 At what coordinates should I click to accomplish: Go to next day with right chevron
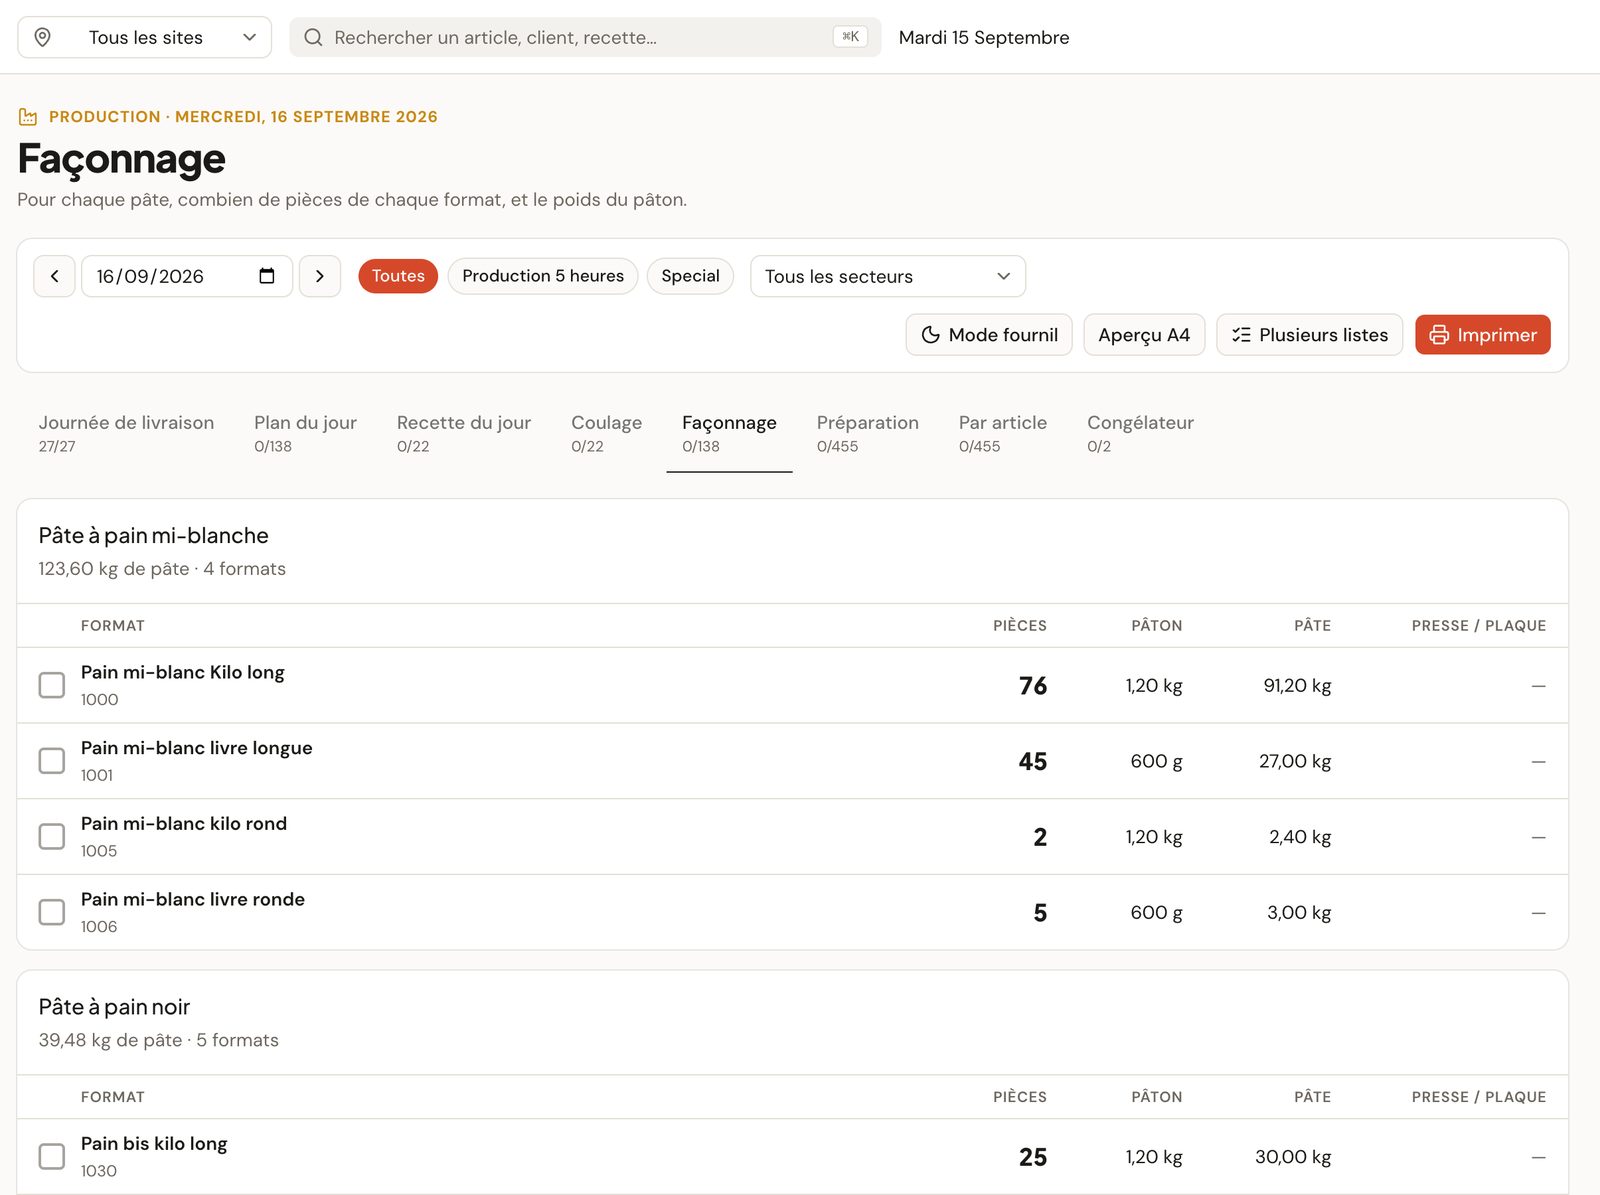[x=320, y=276]
